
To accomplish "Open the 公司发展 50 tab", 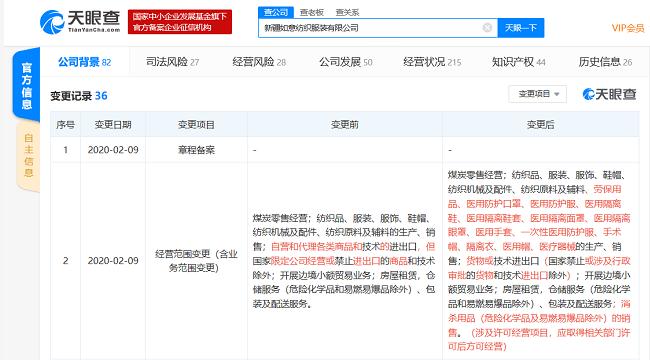I will [346, 62].
